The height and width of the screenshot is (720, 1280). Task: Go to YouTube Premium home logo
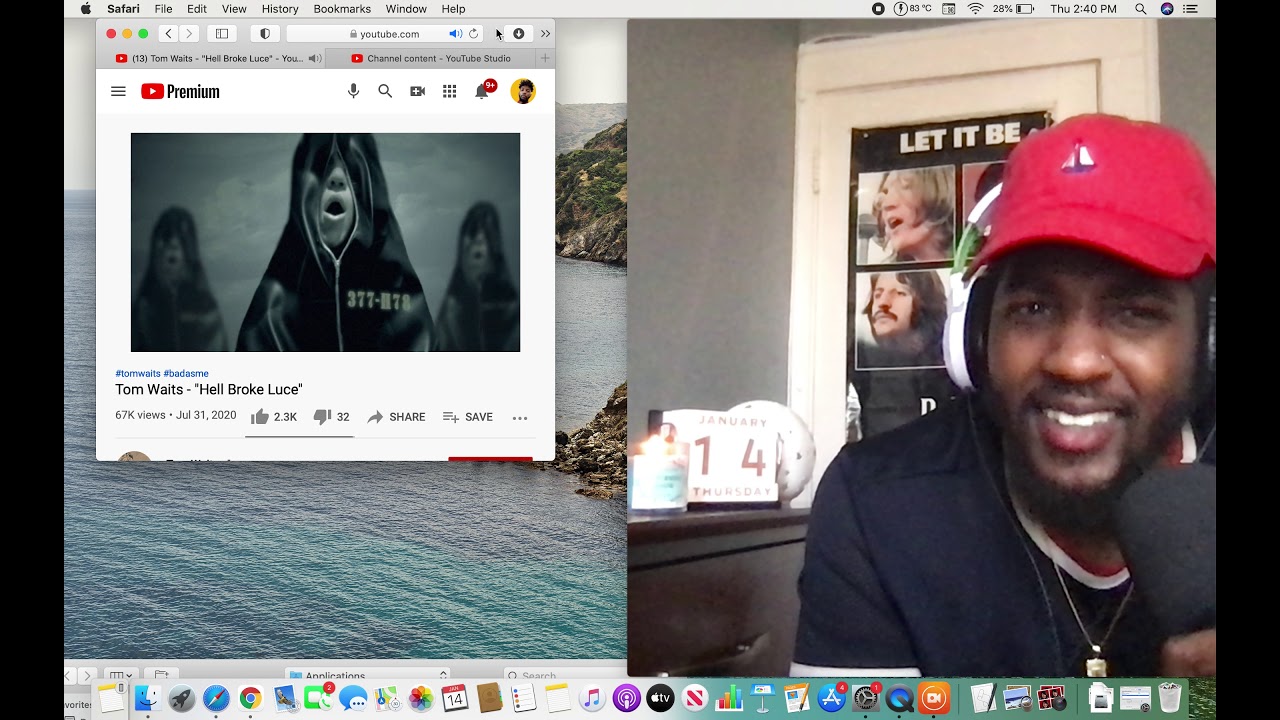pos(180,92)
